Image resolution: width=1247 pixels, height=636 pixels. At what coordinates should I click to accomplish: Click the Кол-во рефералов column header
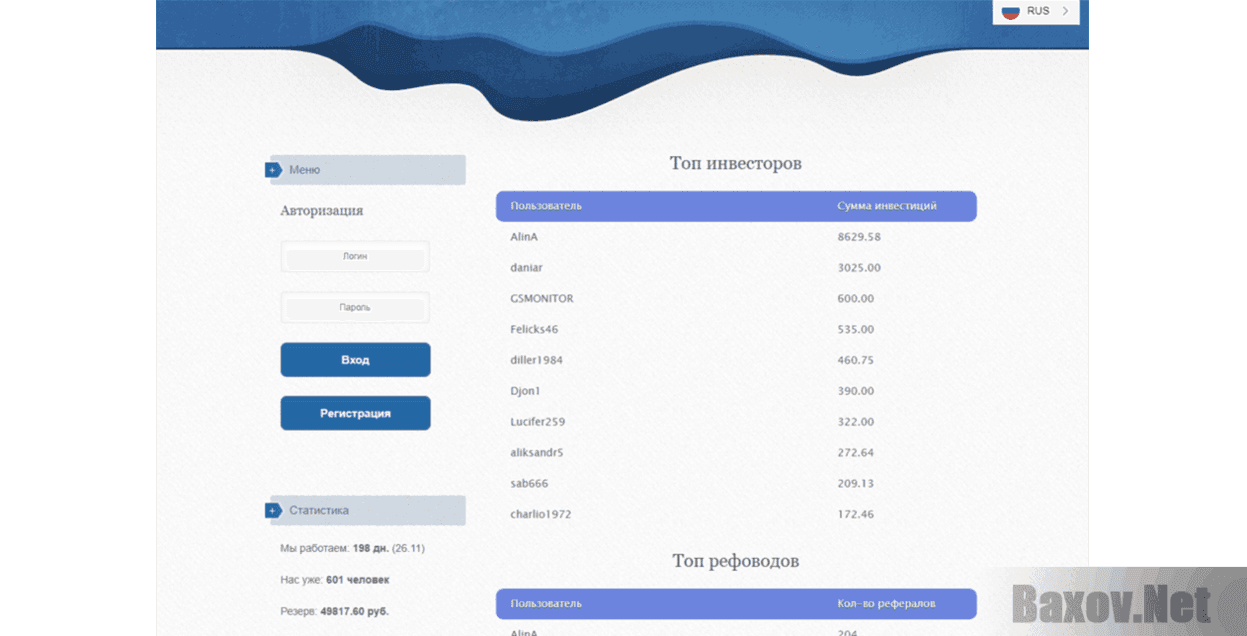click(x=886, y=604)
